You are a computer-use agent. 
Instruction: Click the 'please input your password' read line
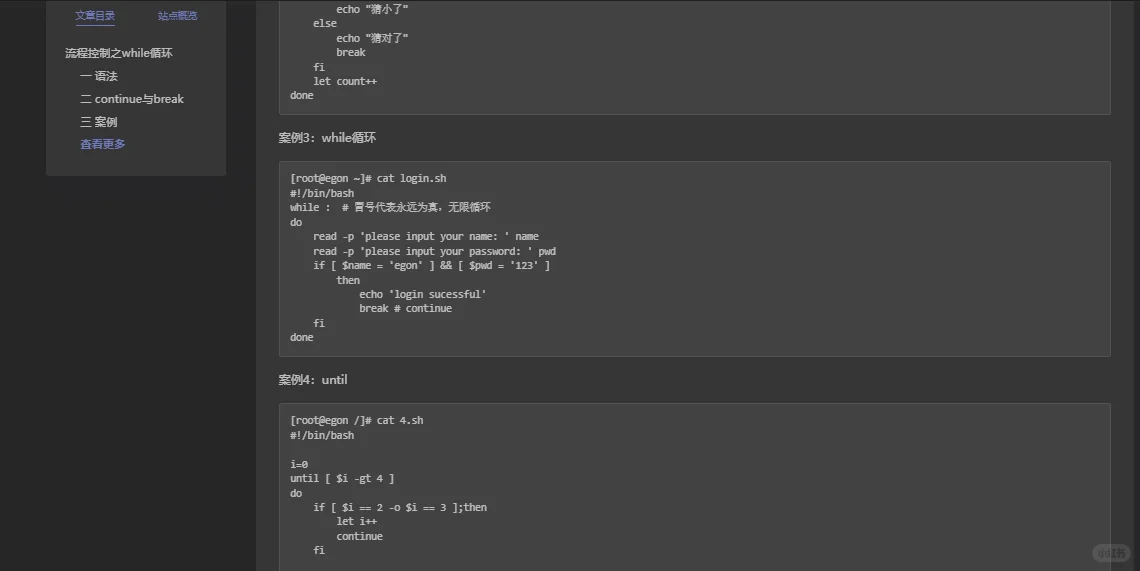click(435, 251)
